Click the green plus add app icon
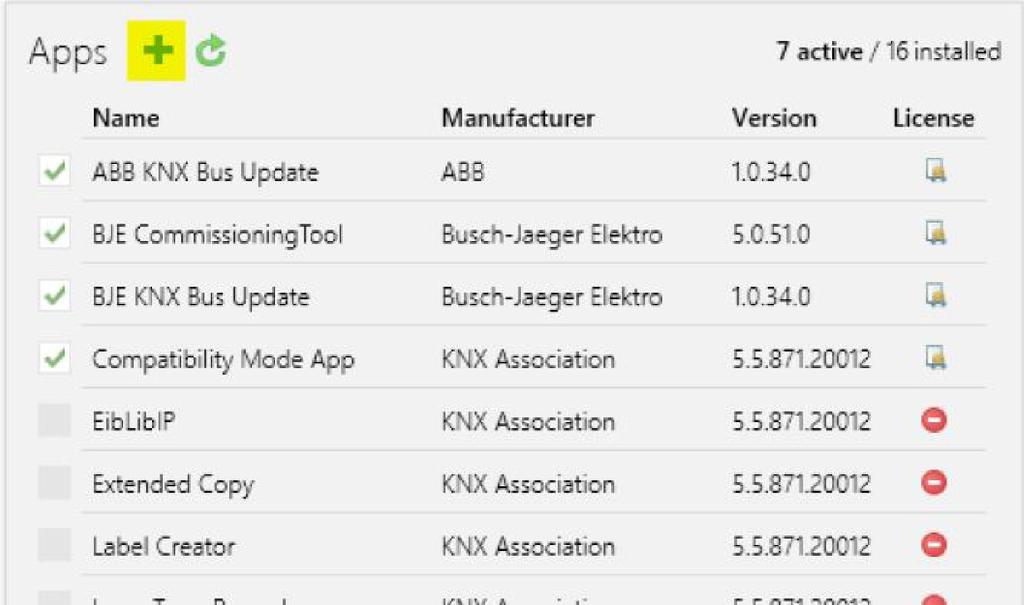This screenshot has width=1024, height=605. point(157,52)
